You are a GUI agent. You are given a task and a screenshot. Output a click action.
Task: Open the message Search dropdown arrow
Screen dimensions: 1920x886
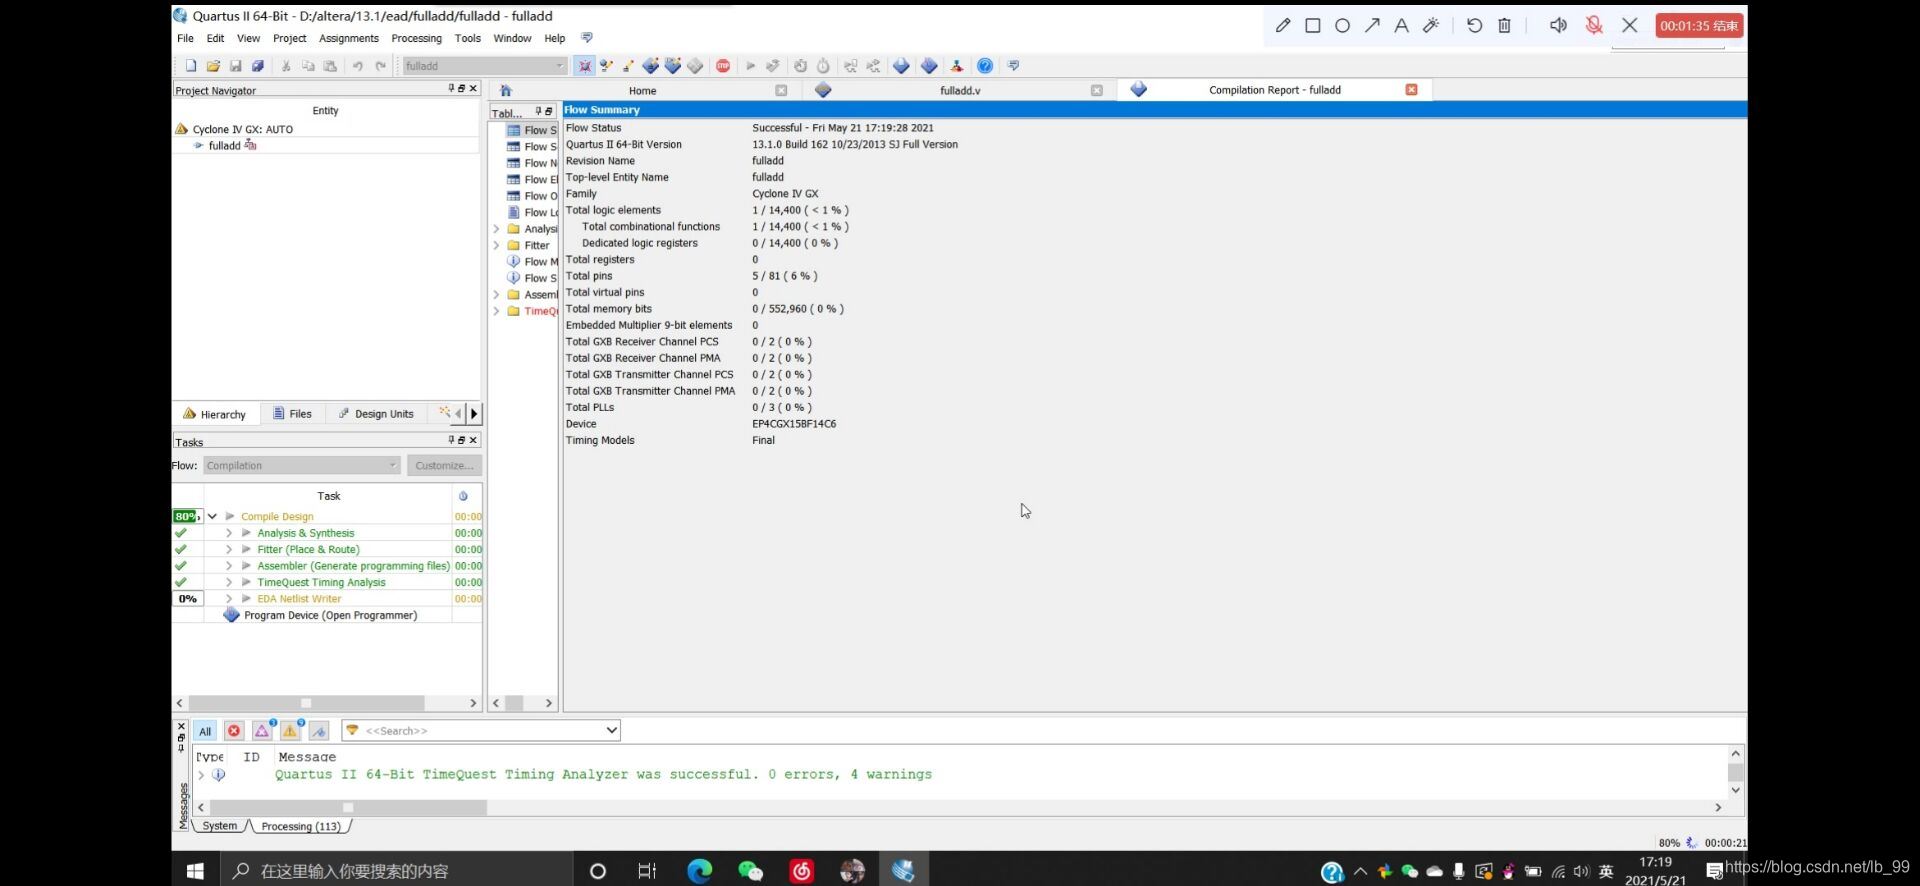(x=611, y=730)
